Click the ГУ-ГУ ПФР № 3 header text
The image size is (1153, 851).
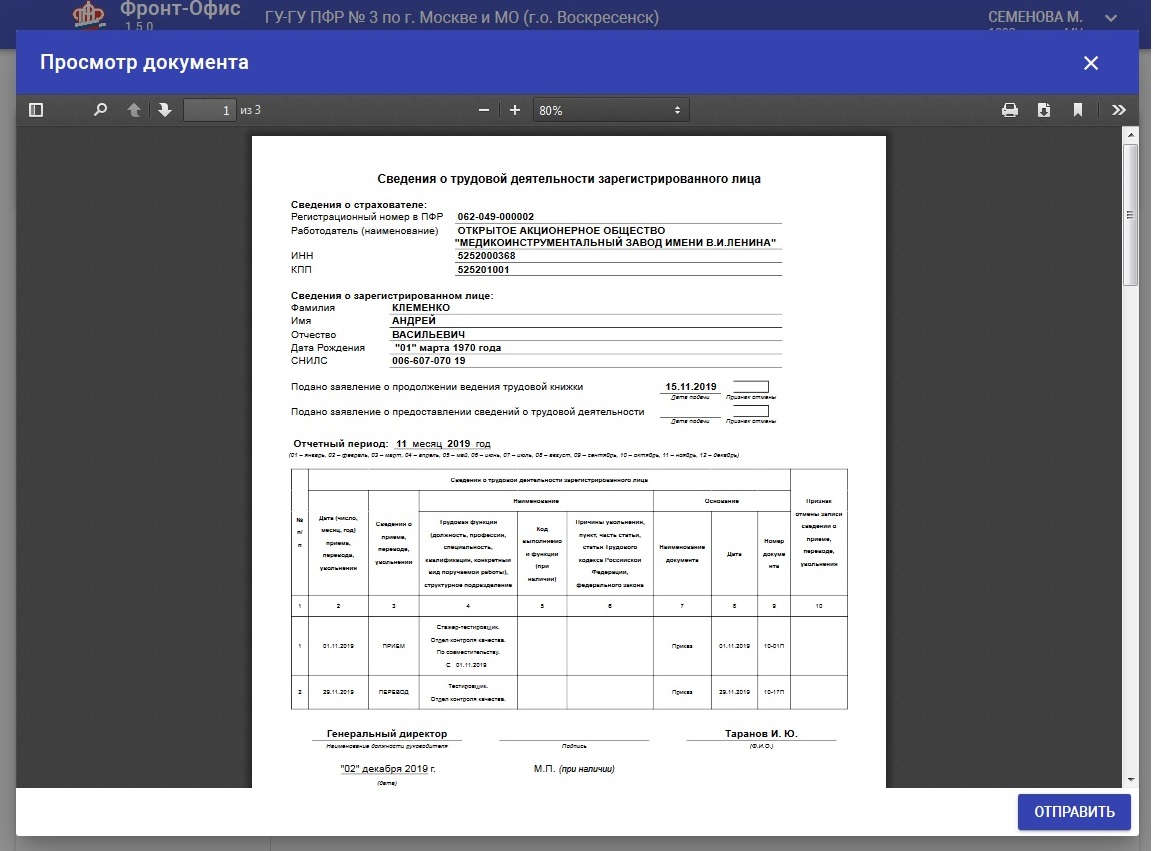click(x=462, y=18)
